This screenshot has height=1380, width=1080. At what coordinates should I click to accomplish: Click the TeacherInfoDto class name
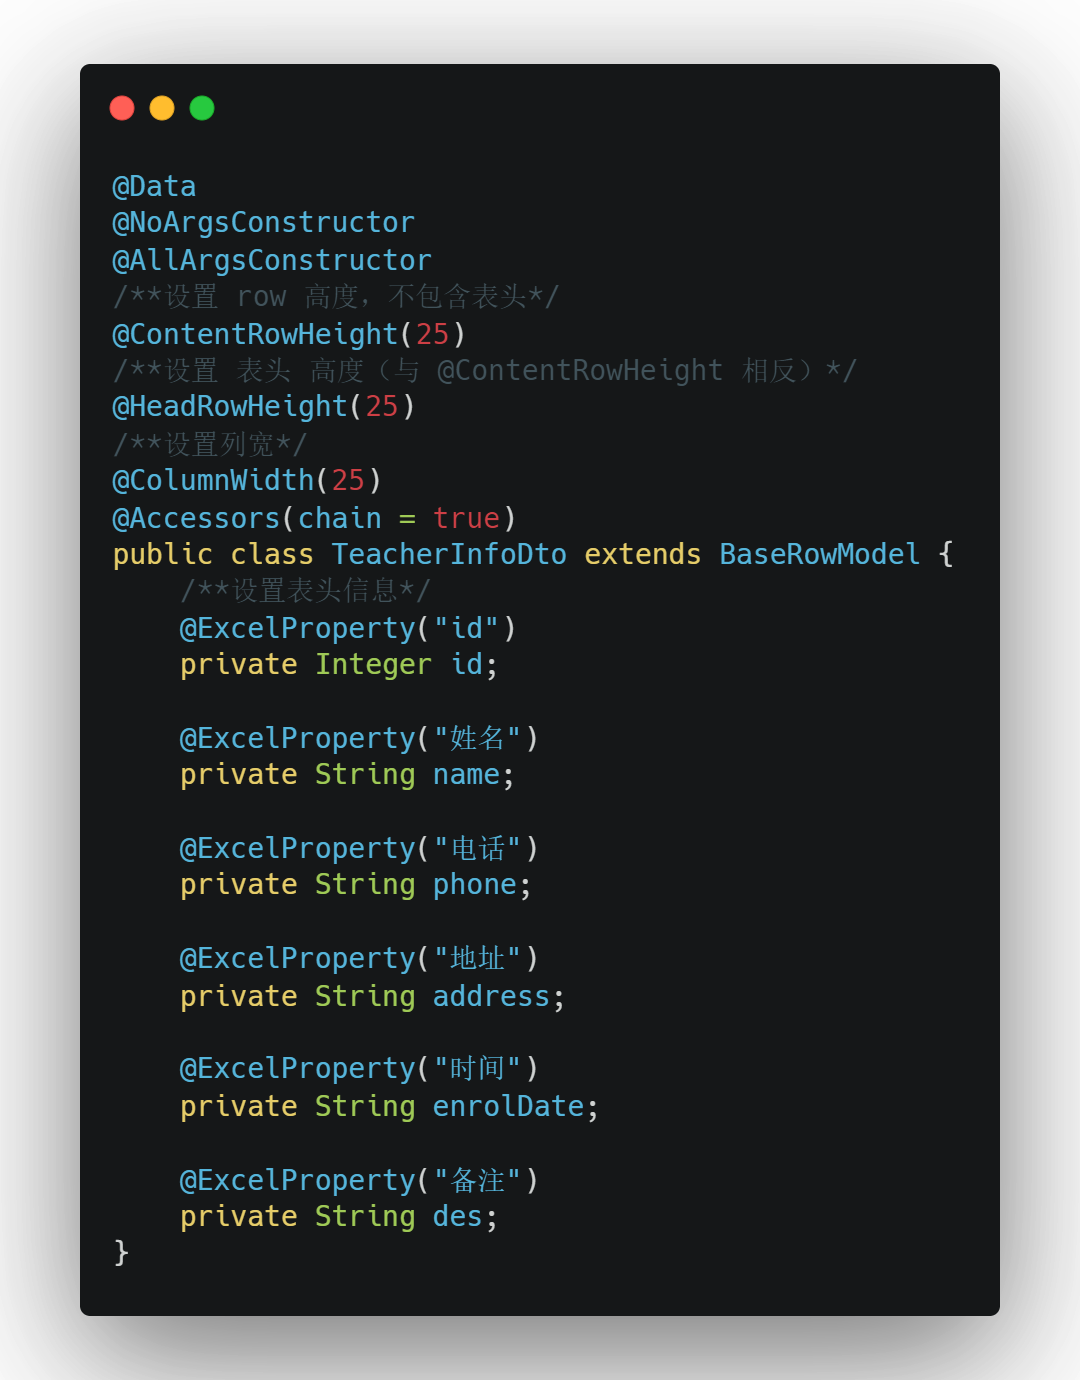(449, 554)
